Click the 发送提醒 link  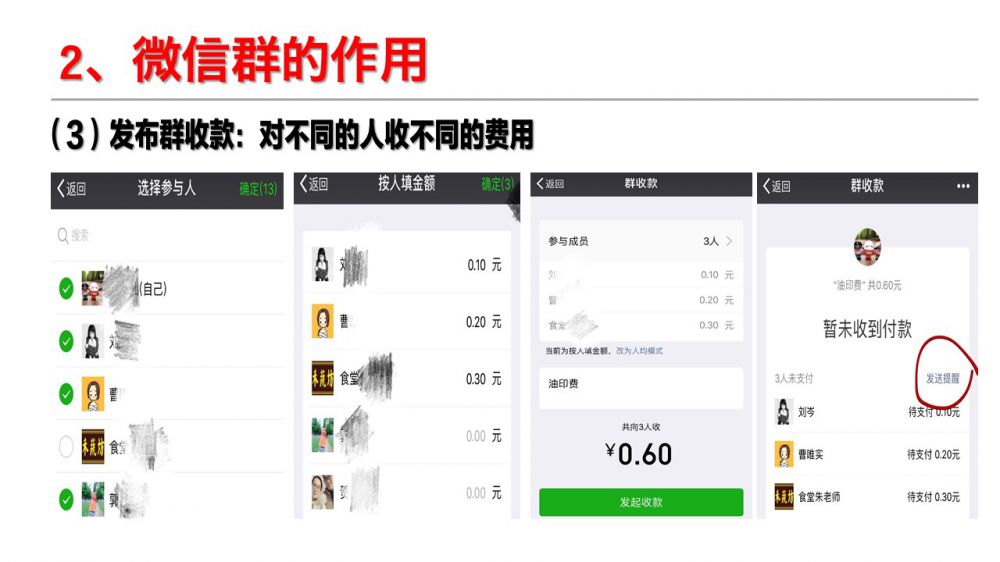point(943,378)
